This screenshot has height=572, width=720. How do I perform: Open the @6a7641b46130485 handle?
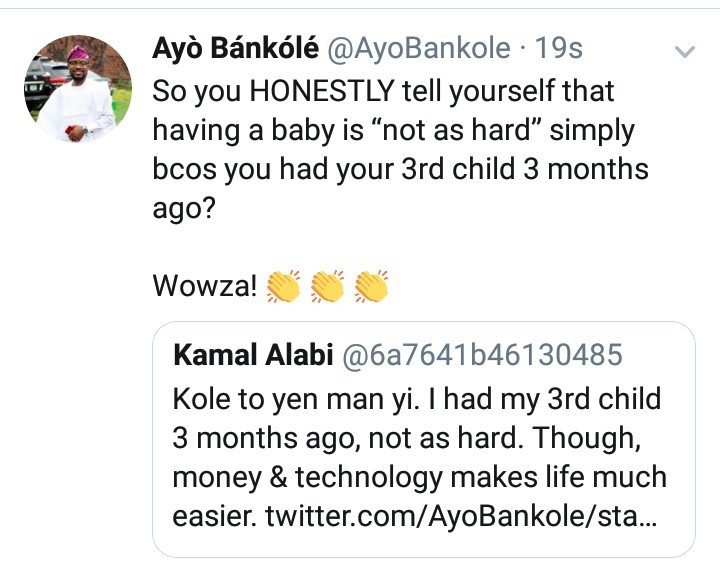[x=482, y=355]
